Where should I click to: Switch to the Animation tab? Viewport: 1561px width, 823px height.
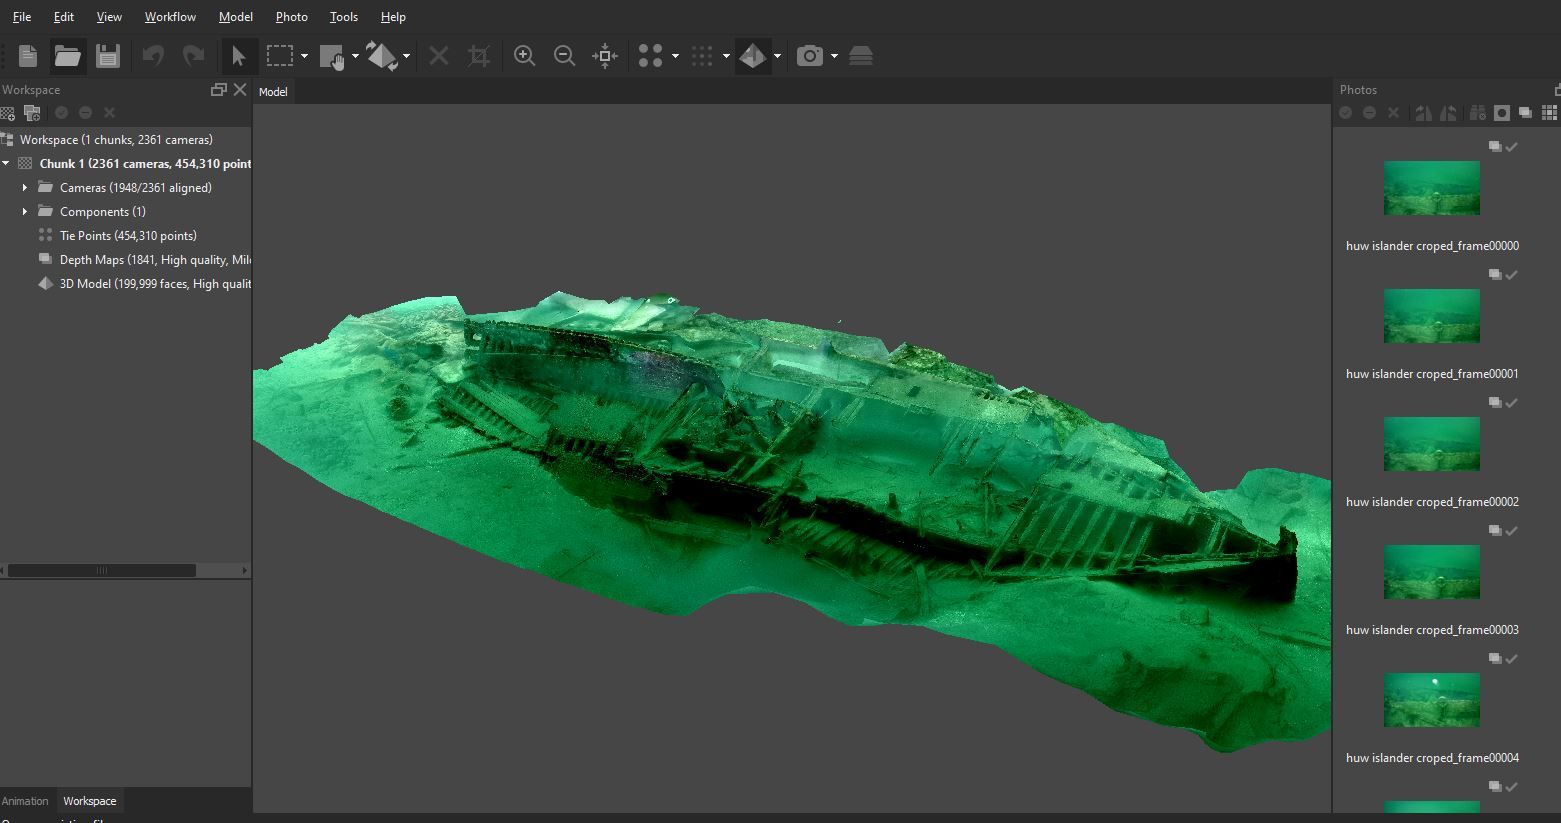[25, 801]
